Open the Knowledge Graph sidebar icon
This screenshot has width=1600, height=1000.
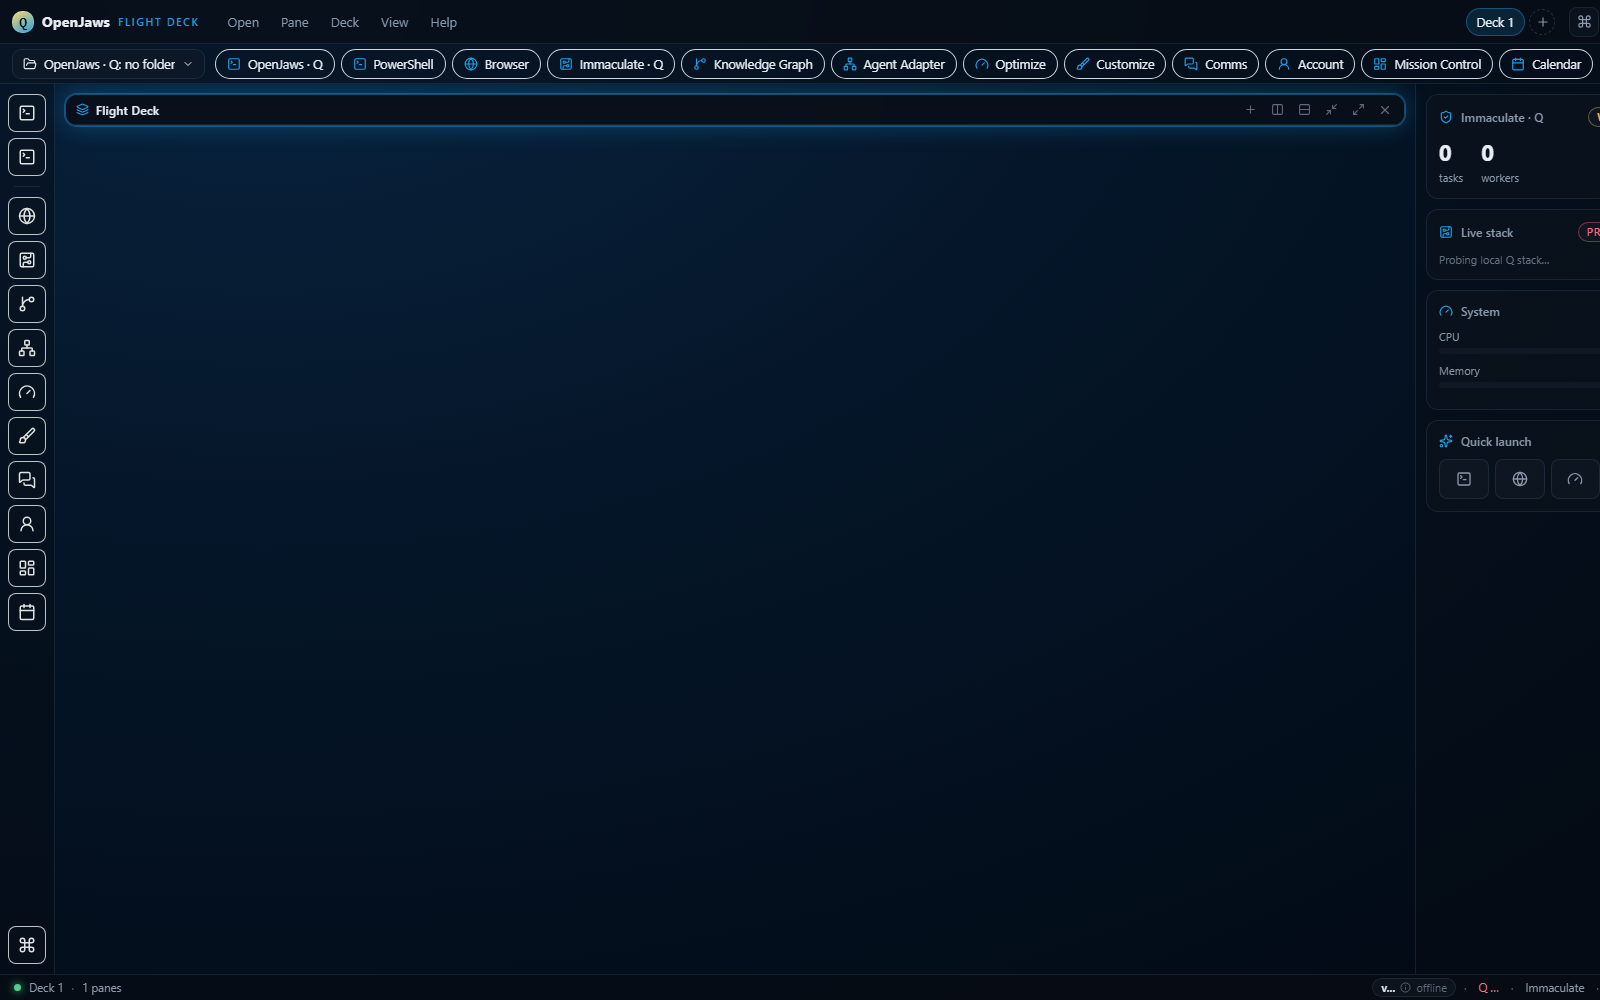[x=27, y=304]
